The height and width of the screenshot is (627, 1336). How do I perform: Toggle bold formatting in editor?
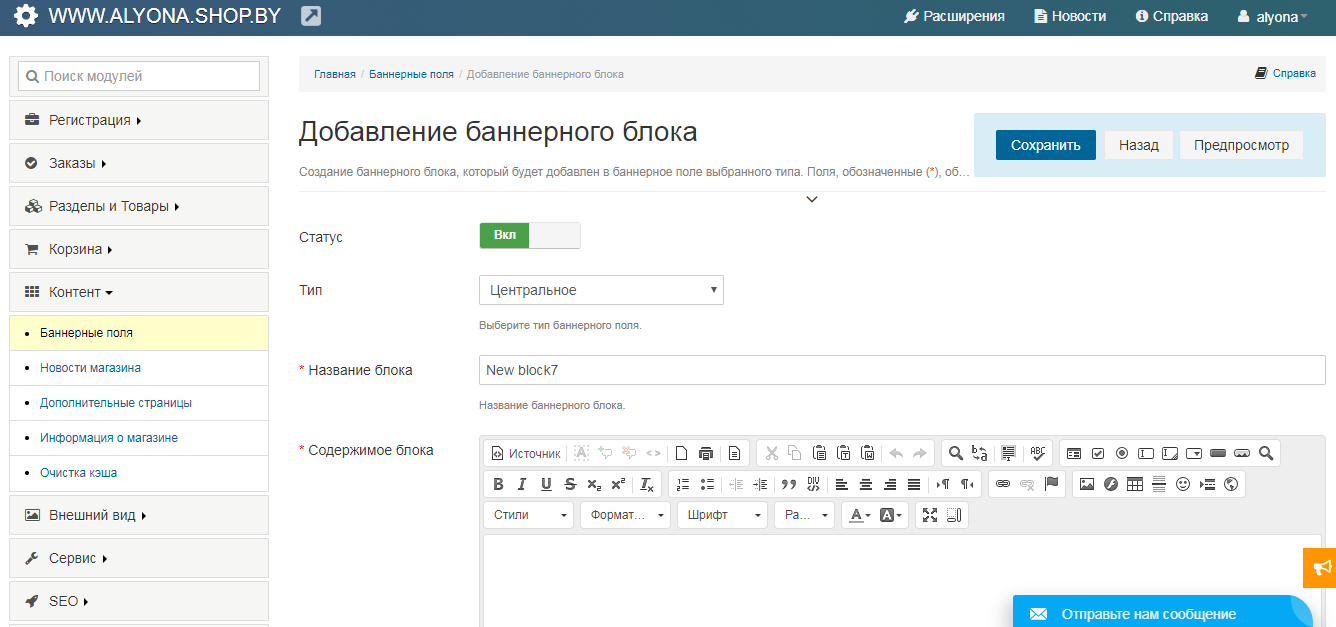(498, 484)
